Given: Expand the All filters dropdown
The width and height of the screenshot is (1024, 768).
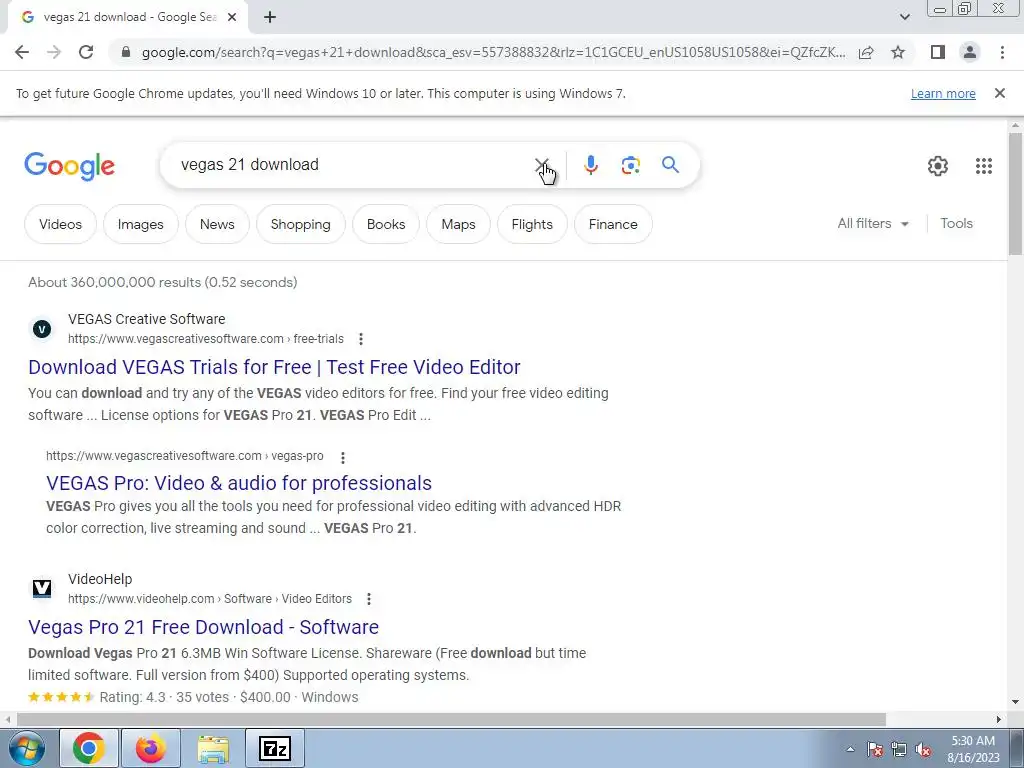Looking at the screenshot, I should (x=873, y=223).
